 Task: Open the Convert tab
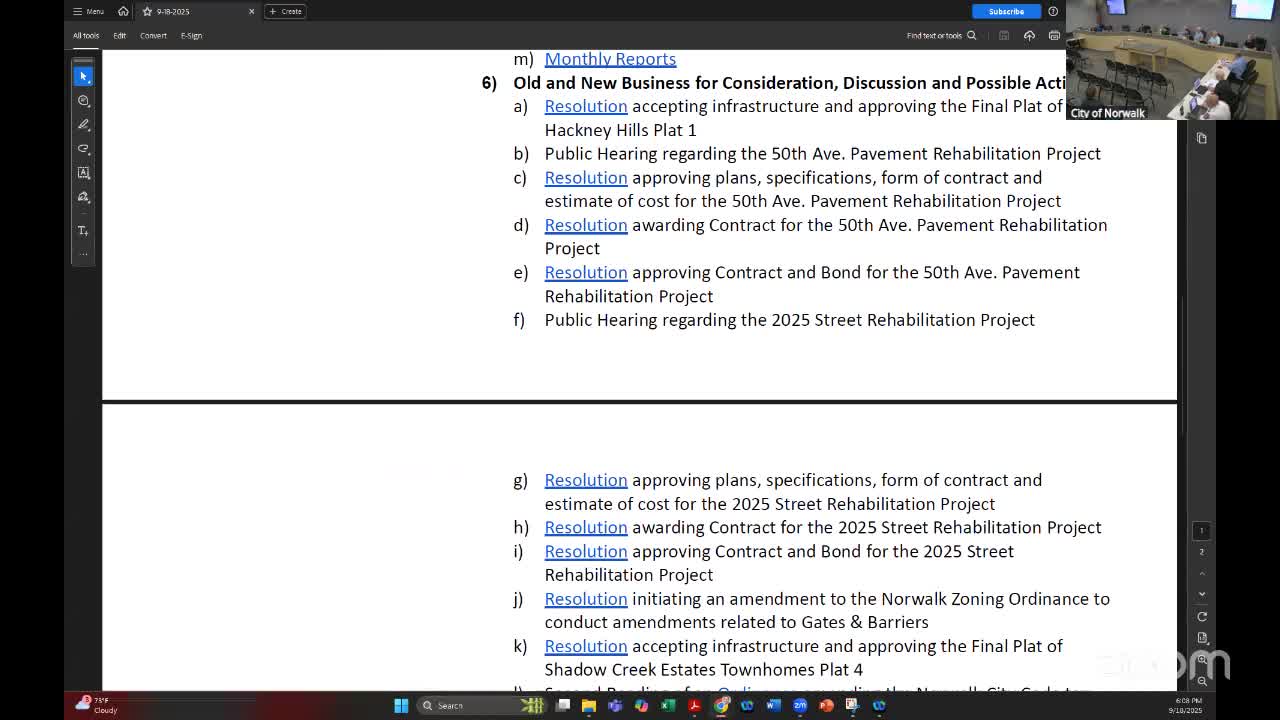click(153, 36)
